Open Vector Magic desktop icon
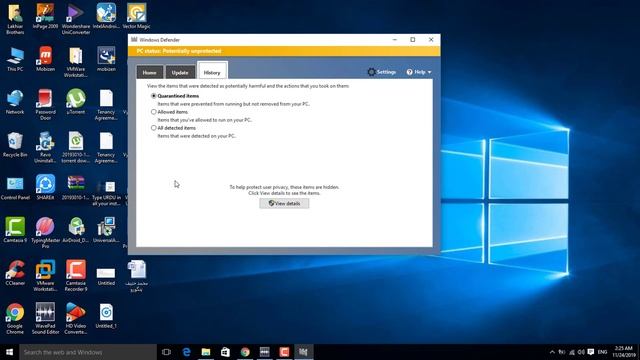This screenshot has width=640, height=360. point(136,16)
